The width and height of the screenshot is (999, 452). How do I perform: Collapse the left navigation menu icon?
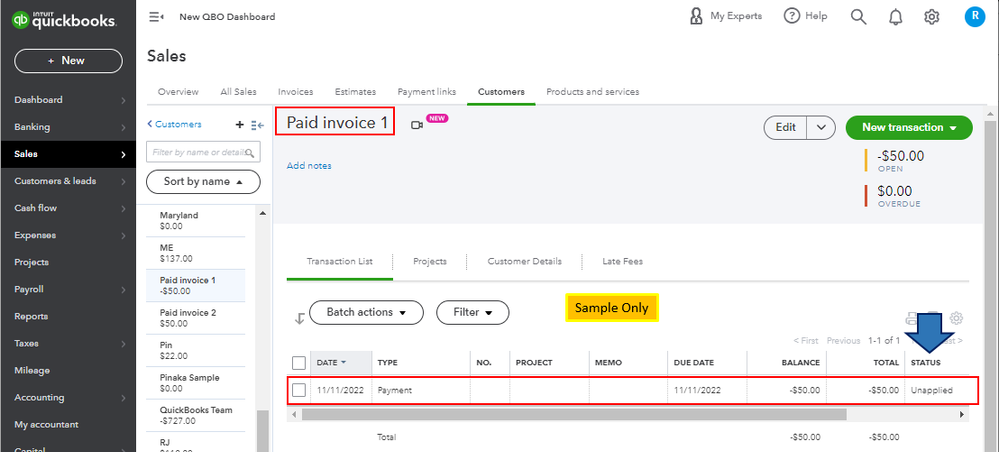(x=156, y=17)
